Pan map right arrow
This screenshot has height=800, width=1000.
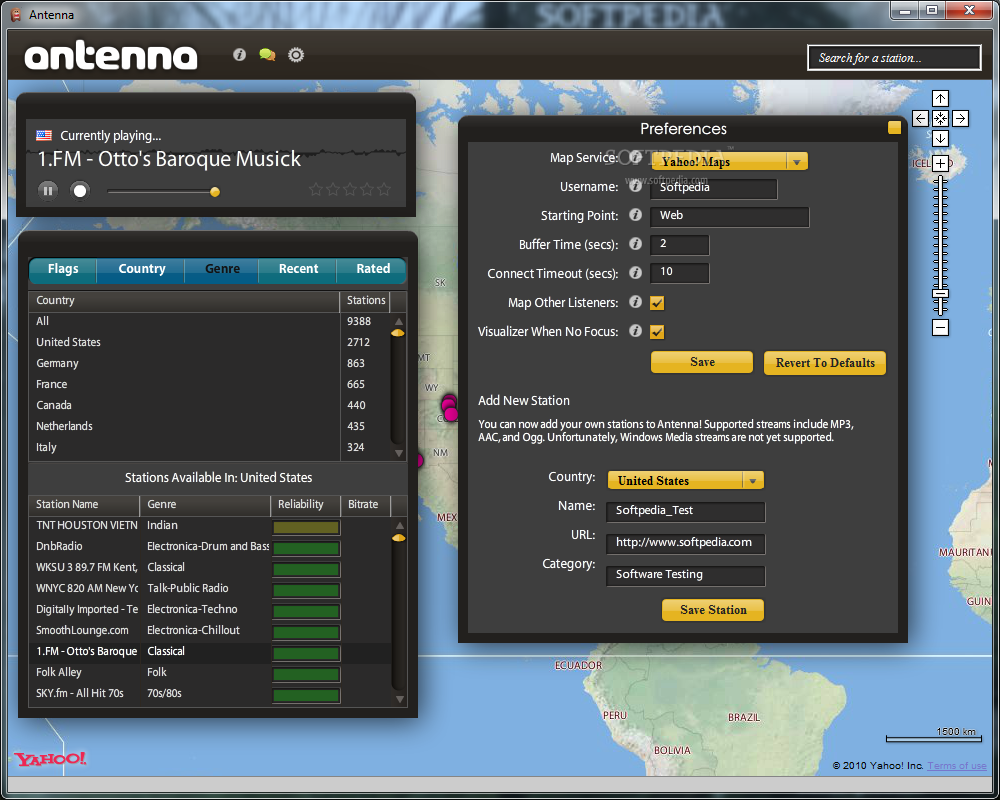click(x=960, y=119)
